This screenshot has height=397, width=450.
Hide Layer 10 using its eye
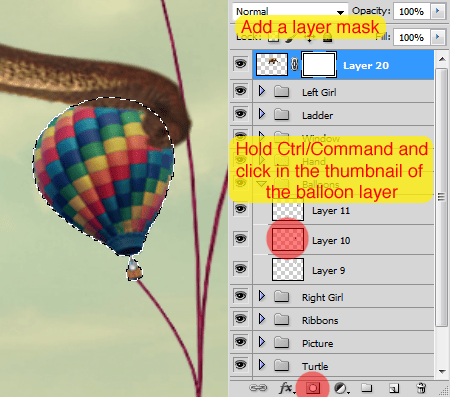[240, 239]
